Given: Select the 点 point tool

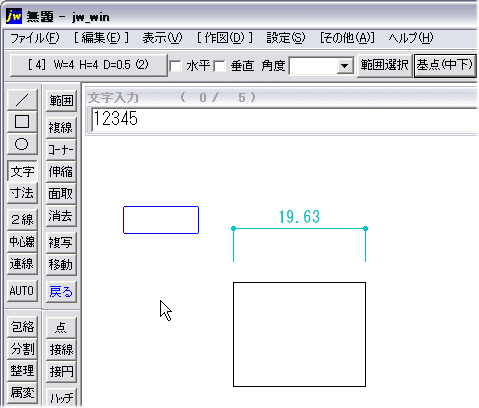Looking at the screenshot, I should 61,328.
